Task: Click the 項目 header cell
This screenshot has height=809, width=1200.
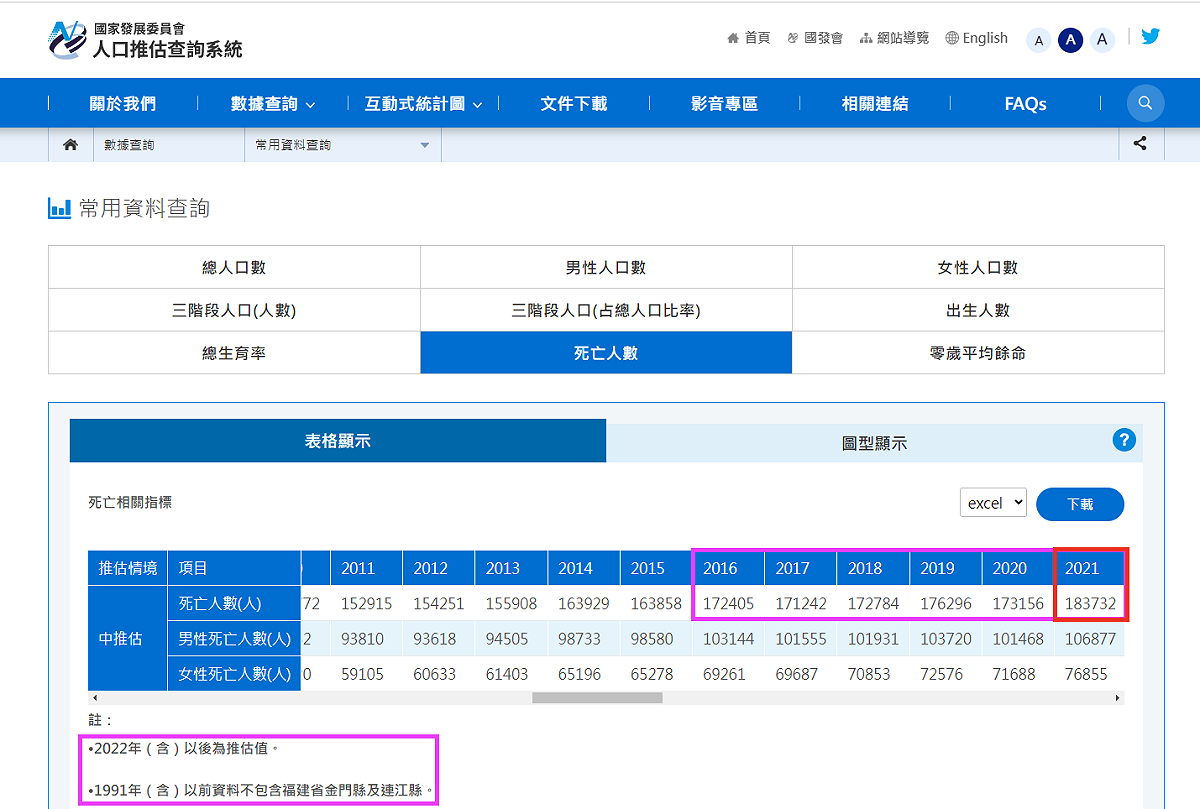Action: pyautogui.click(x=234, y=568)
